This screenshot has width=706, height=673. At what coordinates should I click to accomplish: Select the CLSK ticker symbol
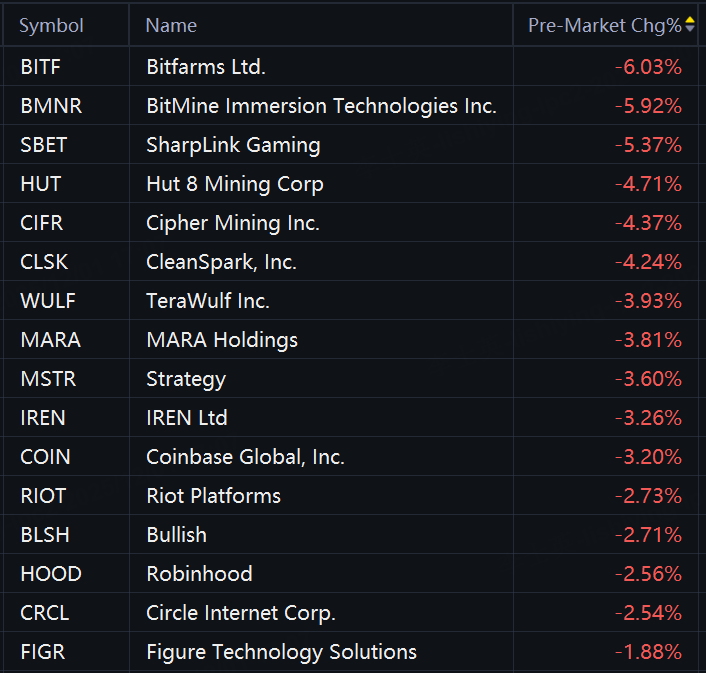[46, 262]
